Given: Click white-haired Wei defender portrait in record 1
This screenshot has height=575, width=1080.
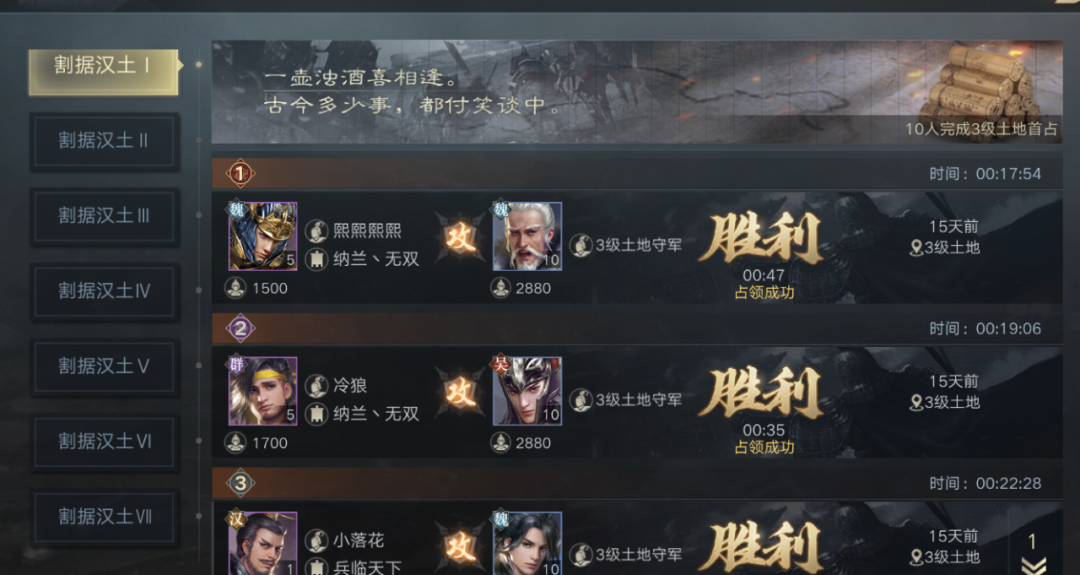Looking at the screenshot, I should coord(527,236).
